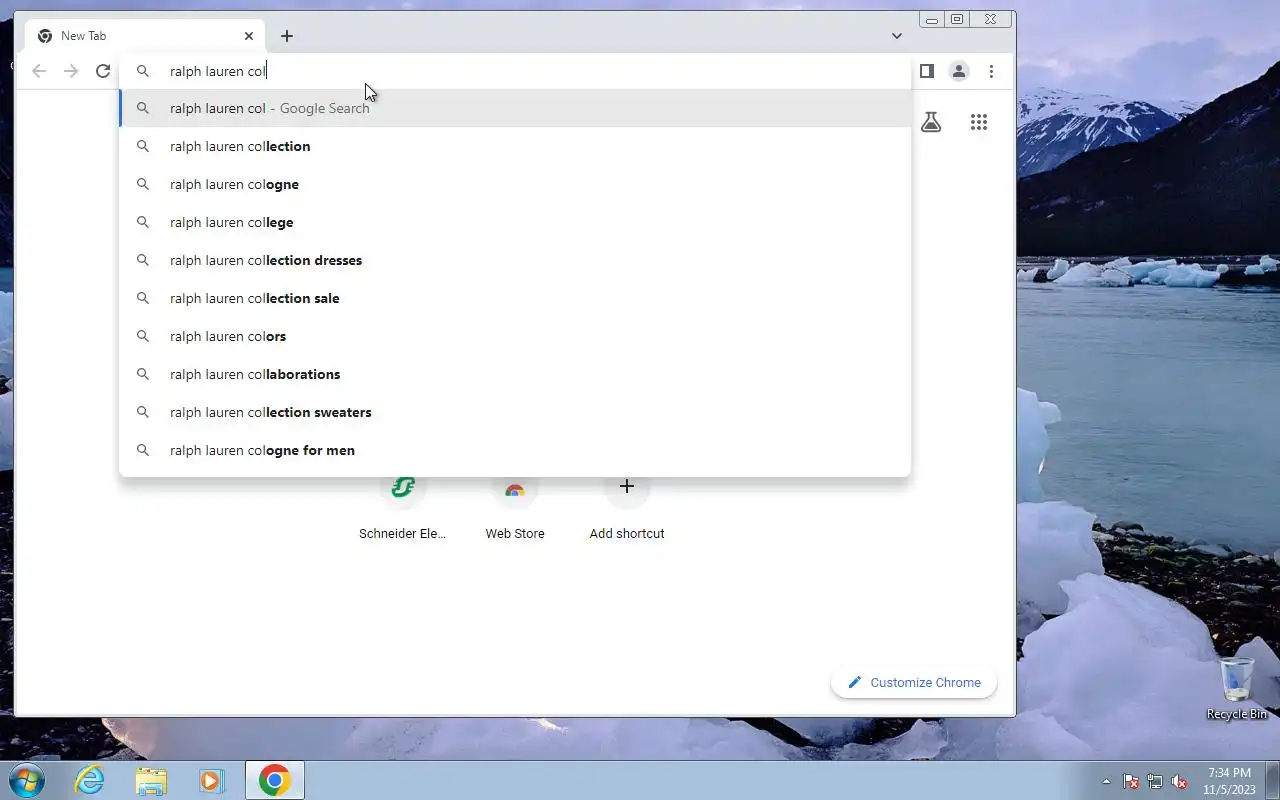Viewport: 1280px width, 800px height.
Task: Choose 'ralph lauren collection dresses' suggestion
Action: pyautogui.click(x=515, y=260)
